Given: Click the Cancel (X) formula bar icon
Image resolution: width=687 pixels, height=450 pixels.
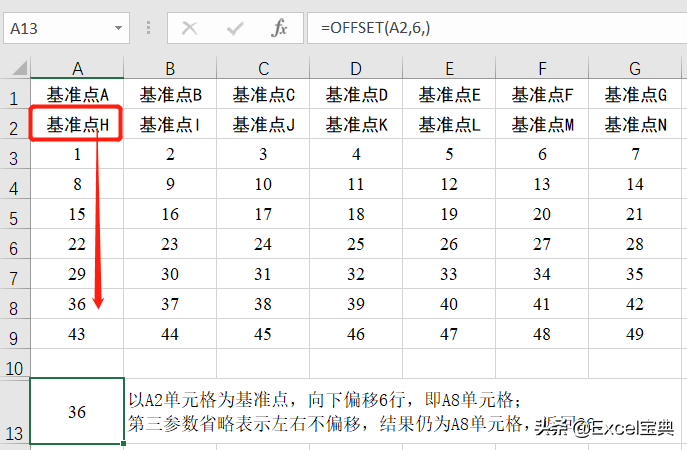Looking at the screenshot, I should pyautogui.click(x=189, y=28).
